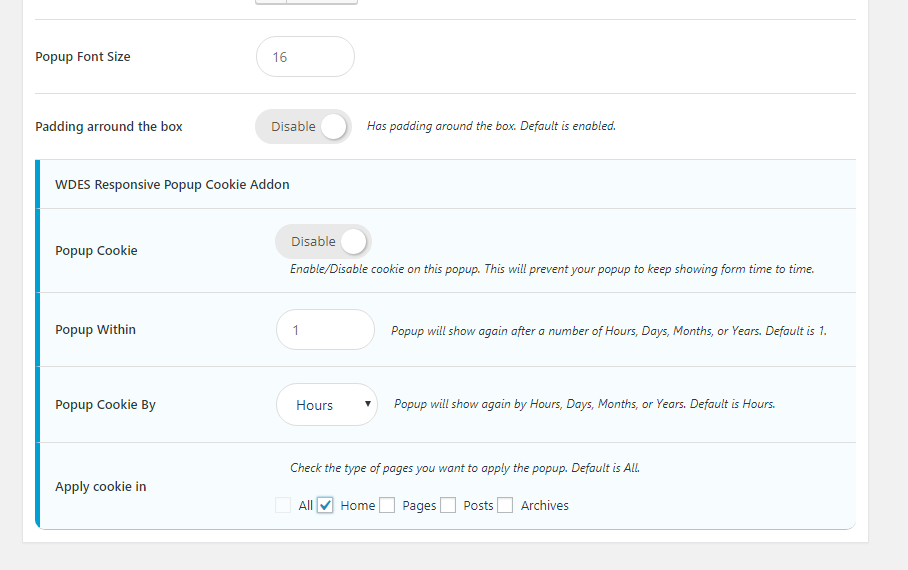Tick the Pages checkbox
Screen dimensions: 908x570
pyautogui.click(x=387, y=506)
